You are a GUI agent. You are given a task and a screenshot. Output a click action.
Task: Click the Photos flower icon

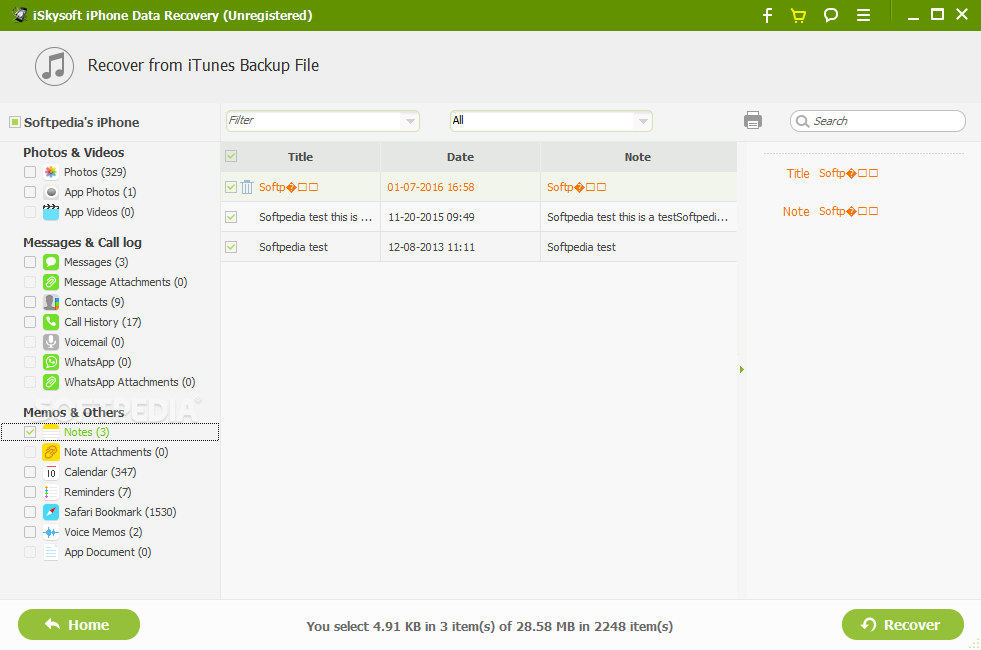(x=51, y=172)
